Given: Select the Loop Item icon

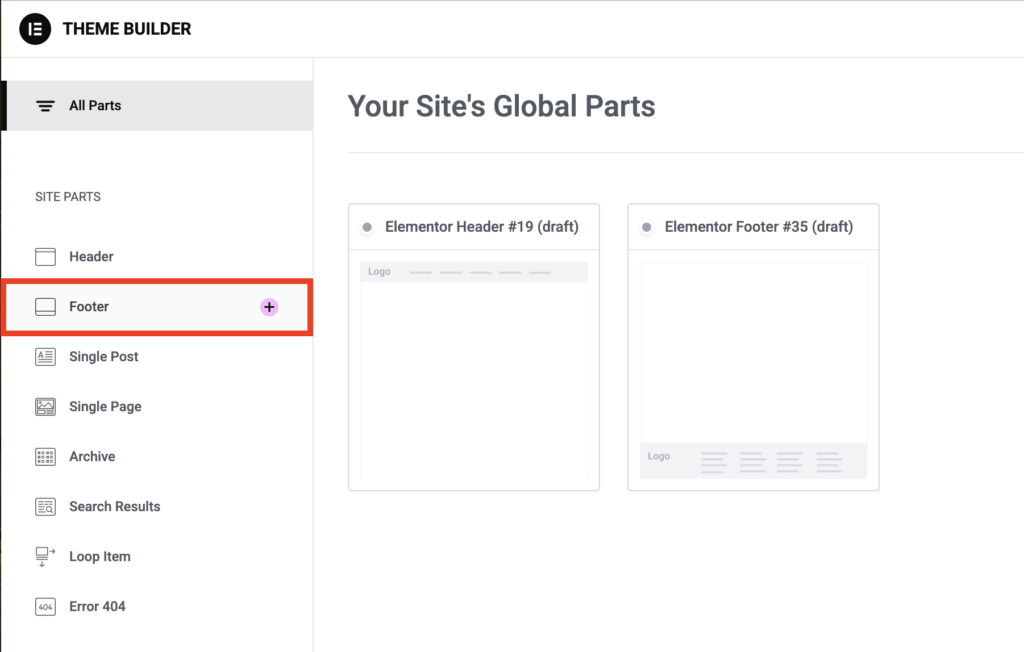Looking at the screenshot, I should pyautogui.click(x=45, y=556).
